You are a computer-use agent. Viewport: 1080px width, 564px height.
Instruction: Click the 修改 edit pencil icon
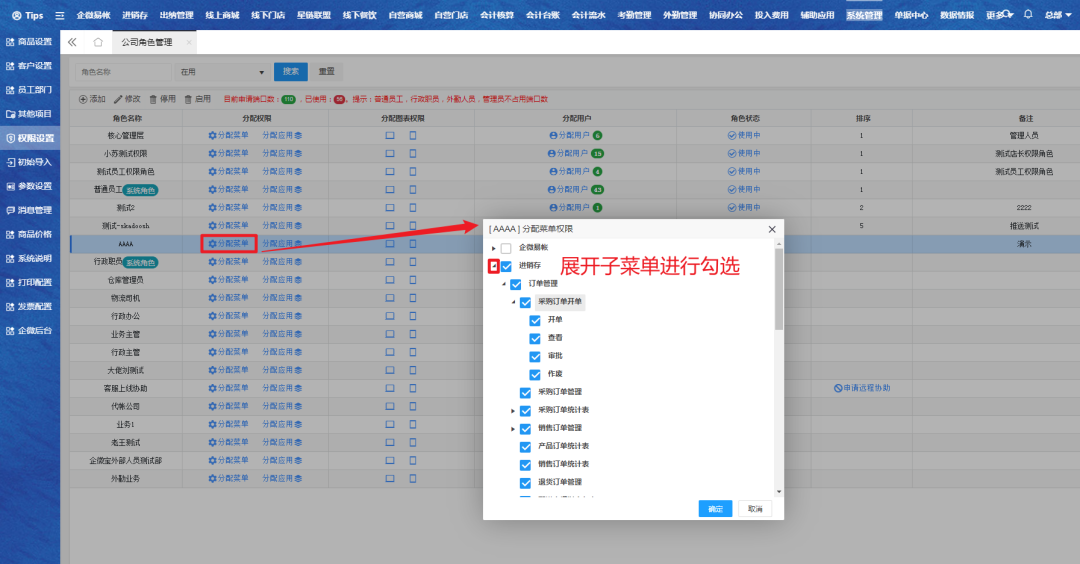pyautogui.click(x=118, y=99)
